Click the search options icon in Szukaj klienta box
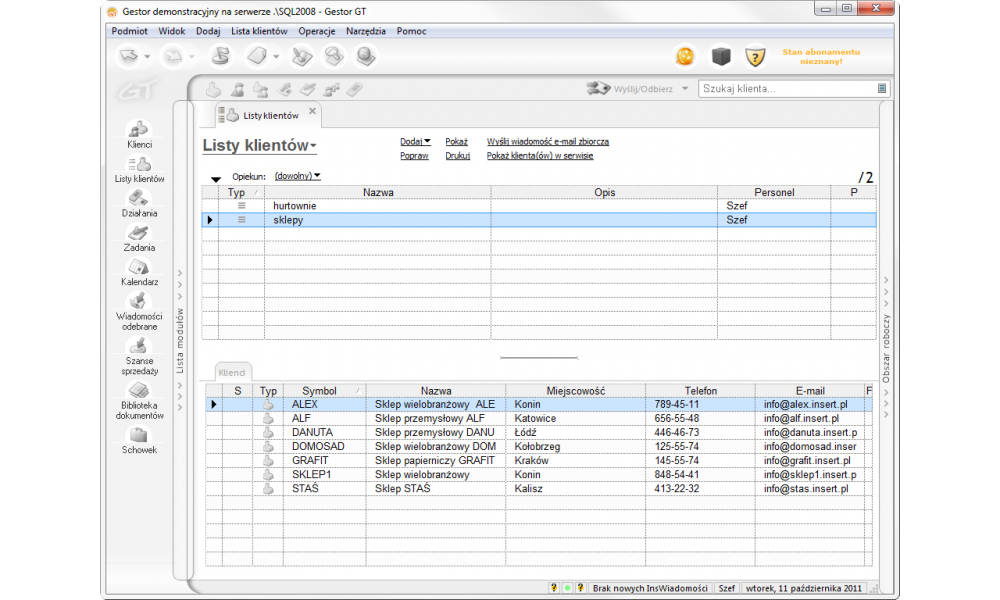Screen dimensions: 1000x600 (x=881, y=89)
